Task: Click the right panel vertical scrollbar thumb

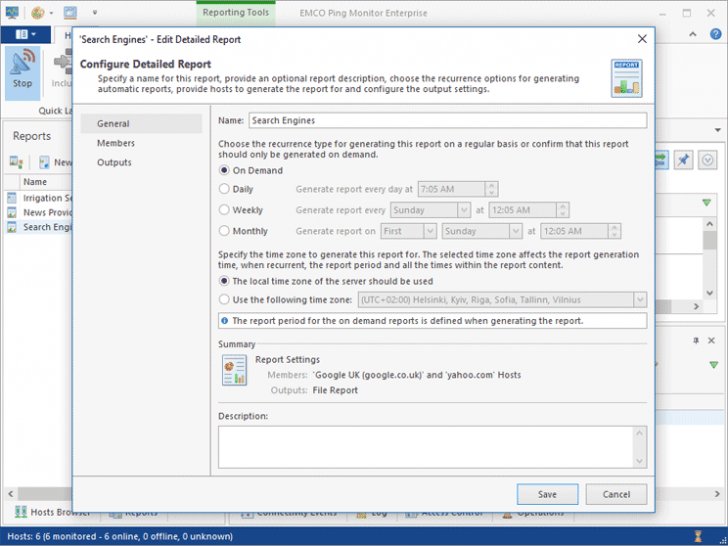Action: coord(709,240)
